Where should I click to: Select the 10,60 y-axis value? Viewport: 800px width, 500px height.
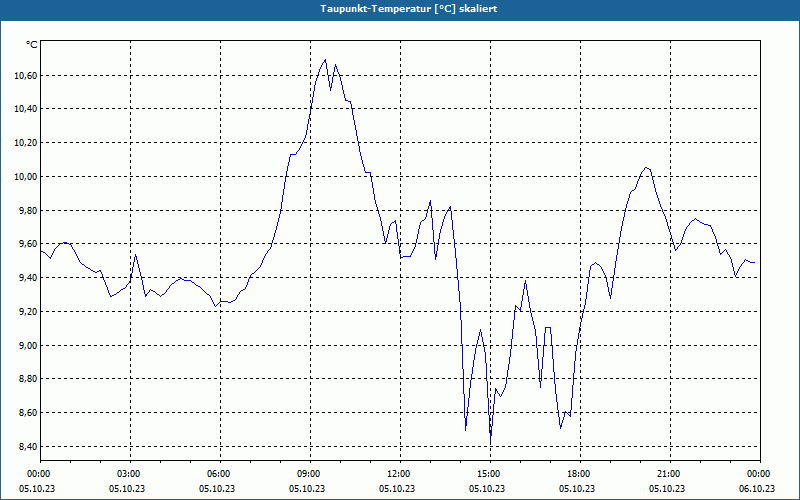25,76
